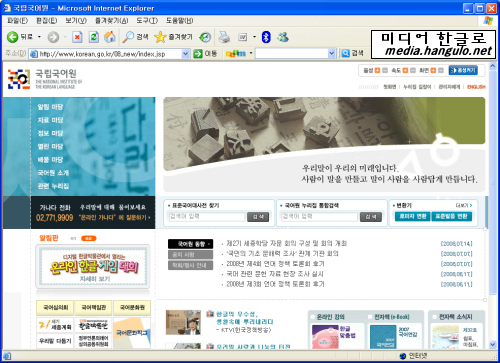
Task: Click the grey minus beside 음성
Action: tap(385, 70)
